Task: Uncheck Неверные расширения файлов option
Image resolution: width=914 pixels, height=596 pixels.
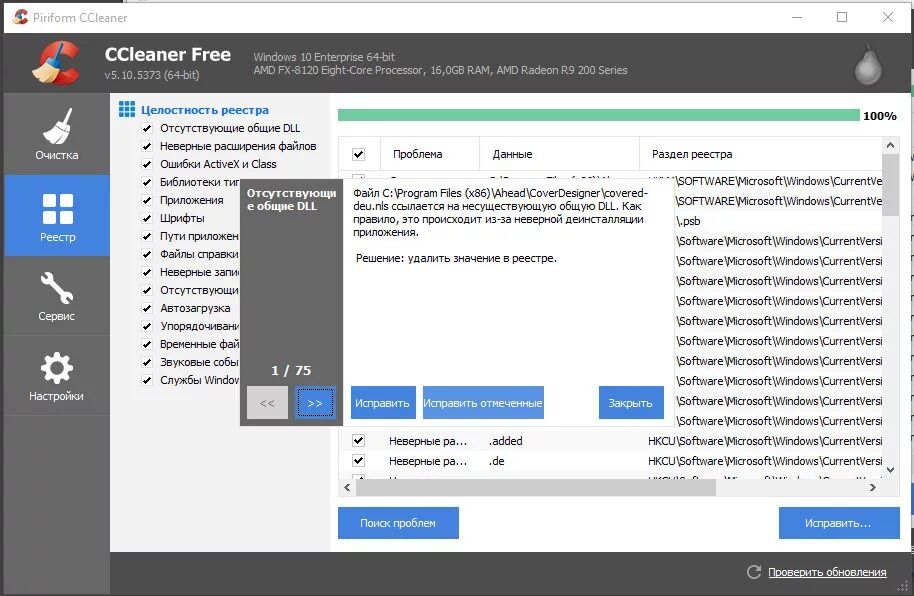Action: tap(147, 146)
